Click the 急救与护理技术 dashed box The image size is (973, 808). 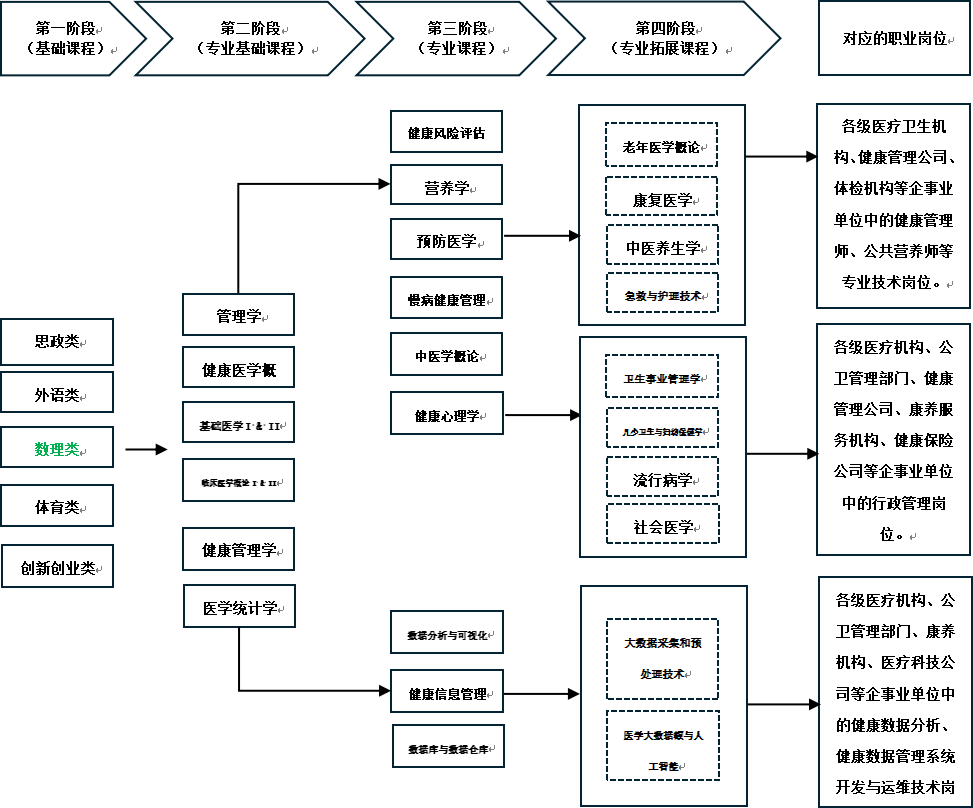661,293
